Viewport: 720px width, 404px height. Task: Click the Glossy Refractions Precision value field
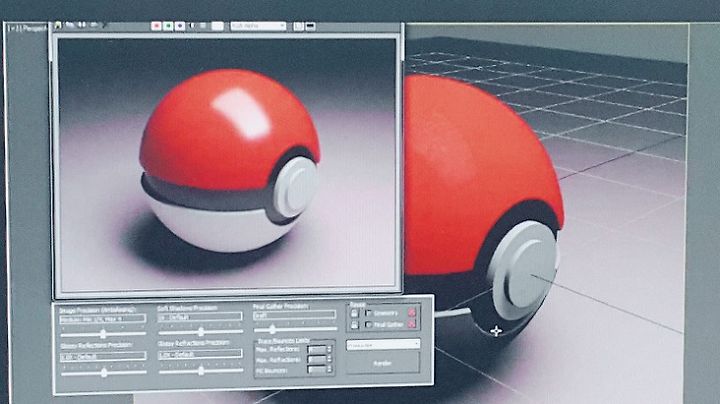(200, 354)
